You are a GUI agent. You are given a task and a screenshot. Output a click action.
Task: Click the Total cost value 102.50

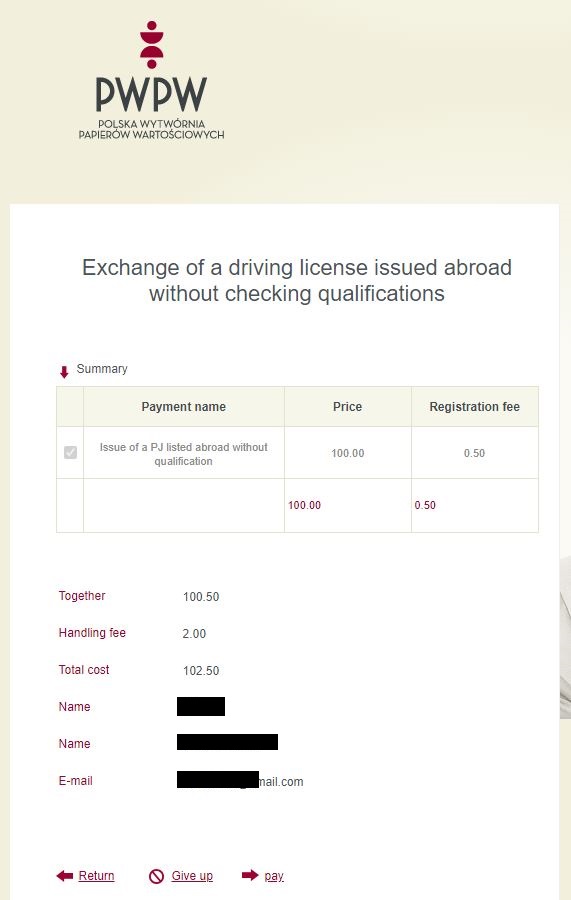click(201, 670)
